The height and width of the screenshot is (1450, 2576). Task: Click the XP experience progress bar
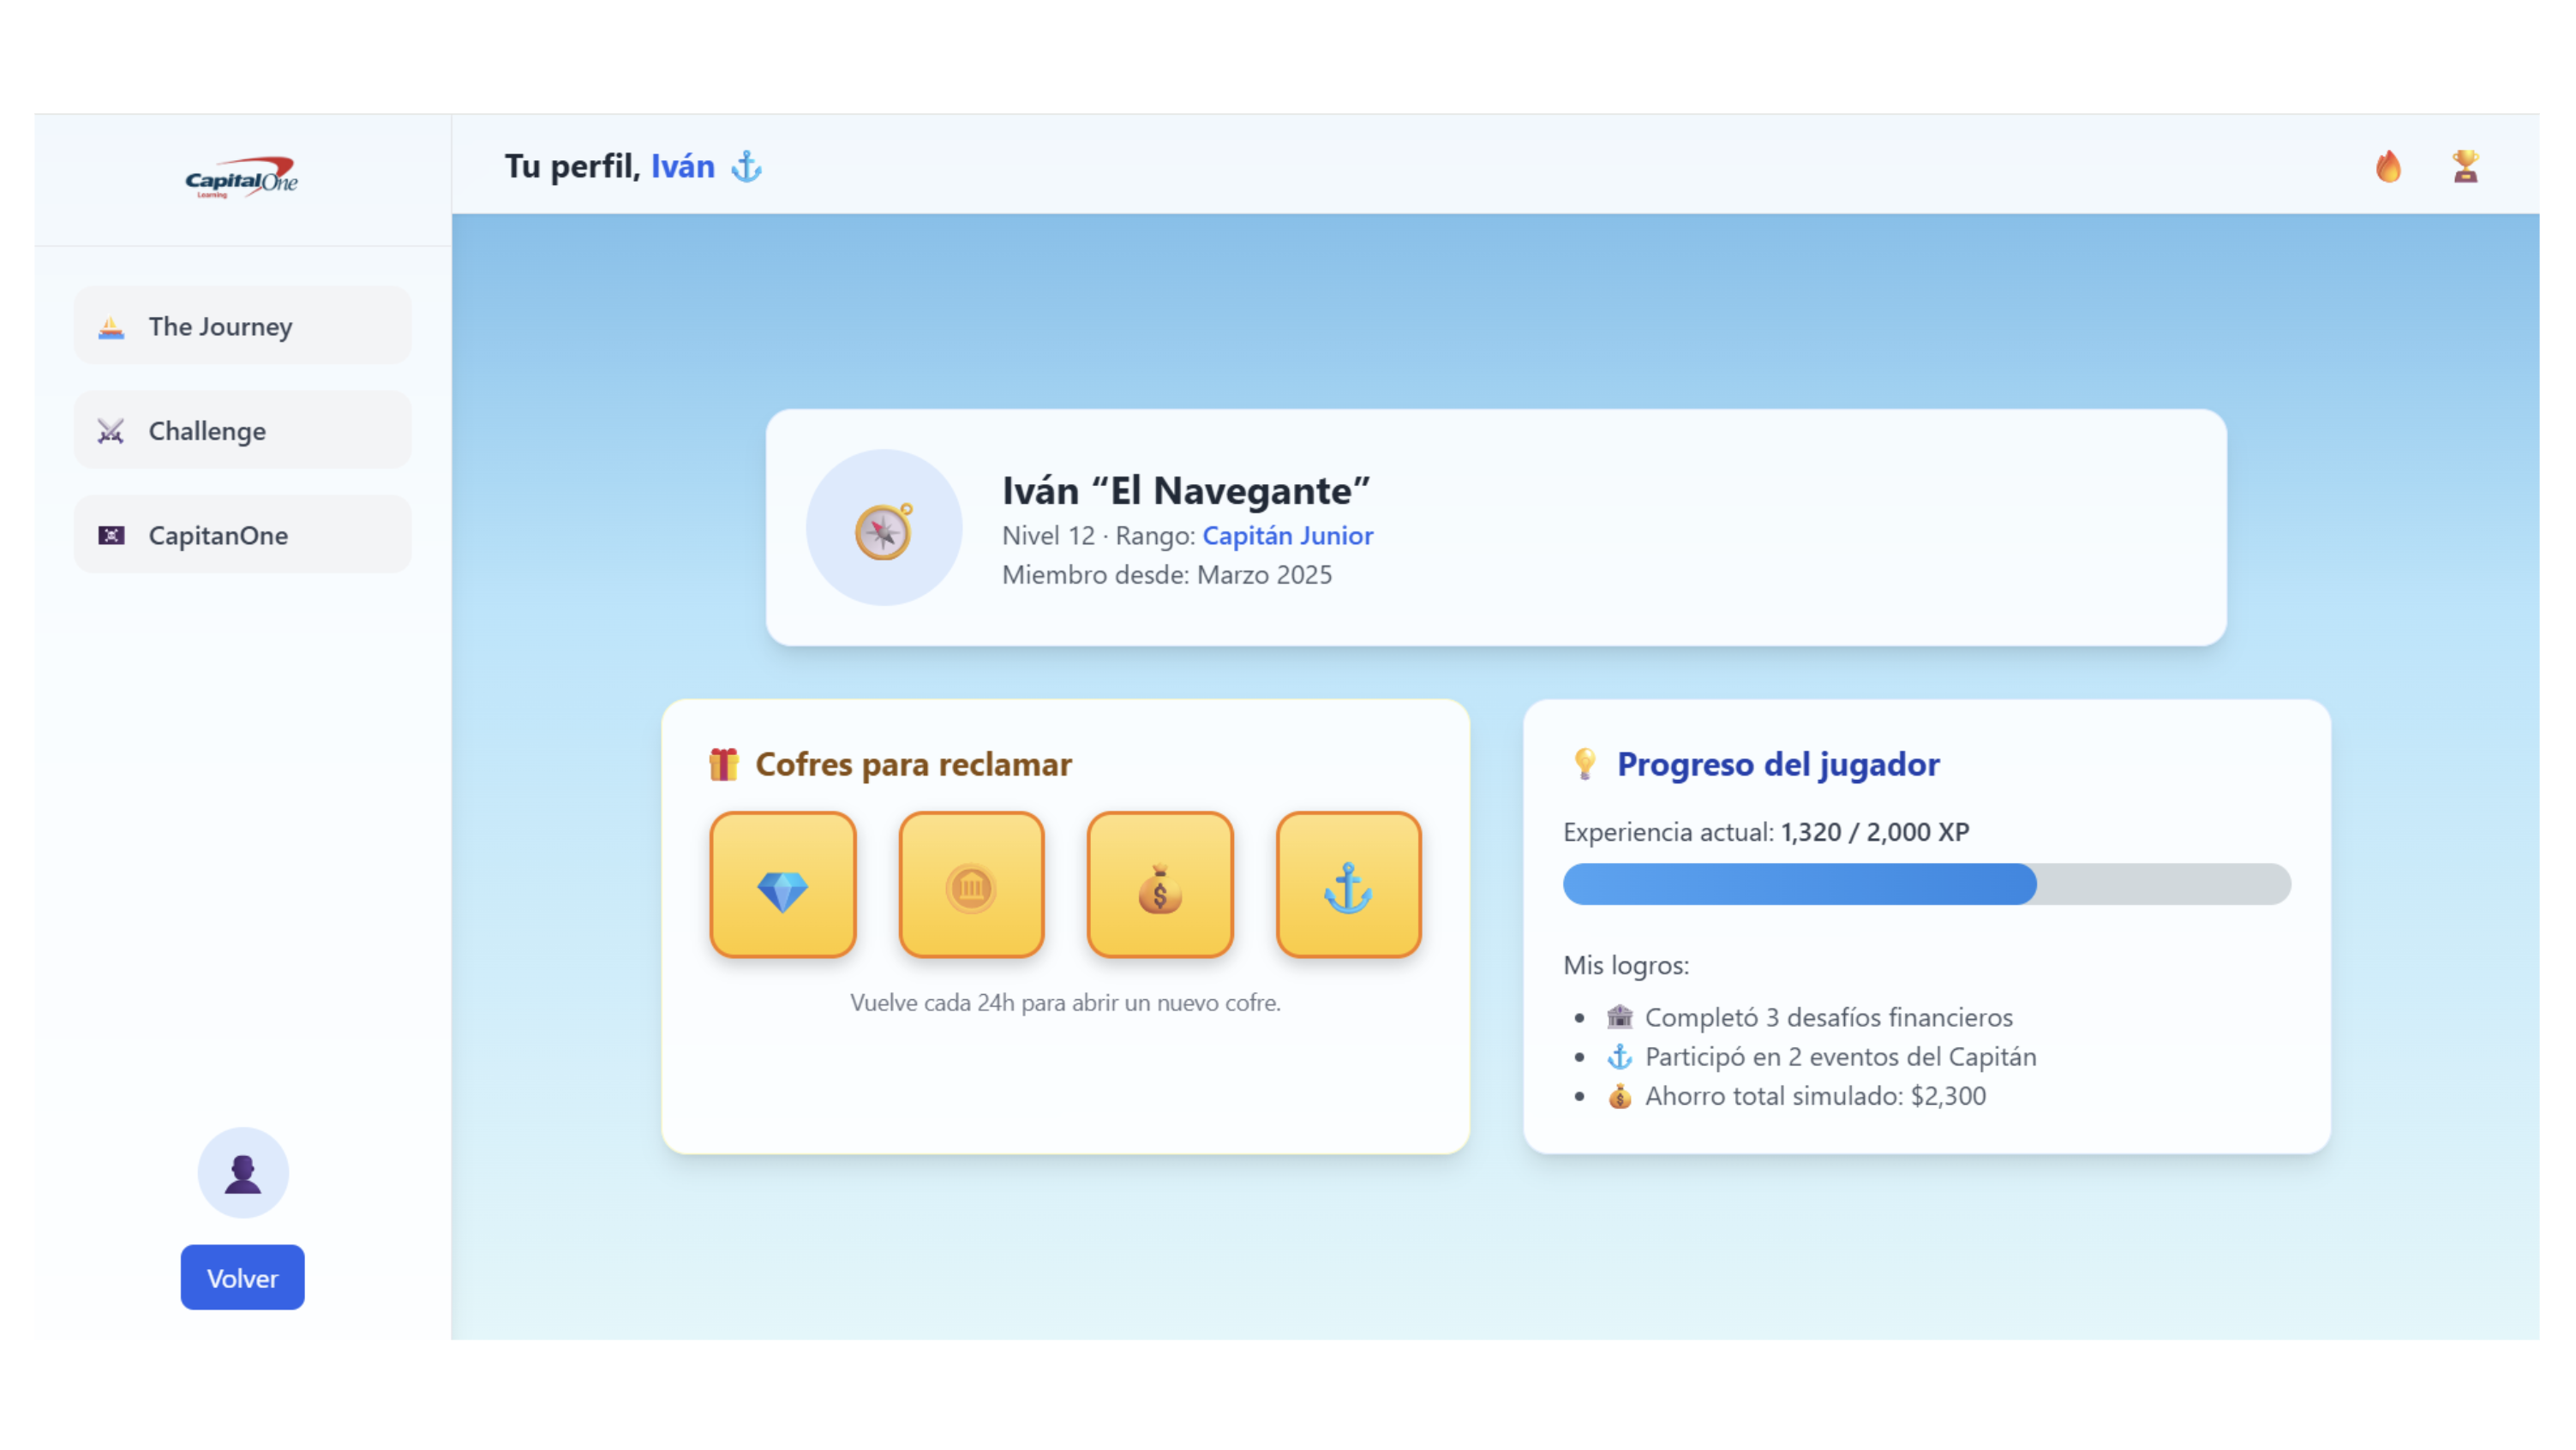tap(1926, 884)
